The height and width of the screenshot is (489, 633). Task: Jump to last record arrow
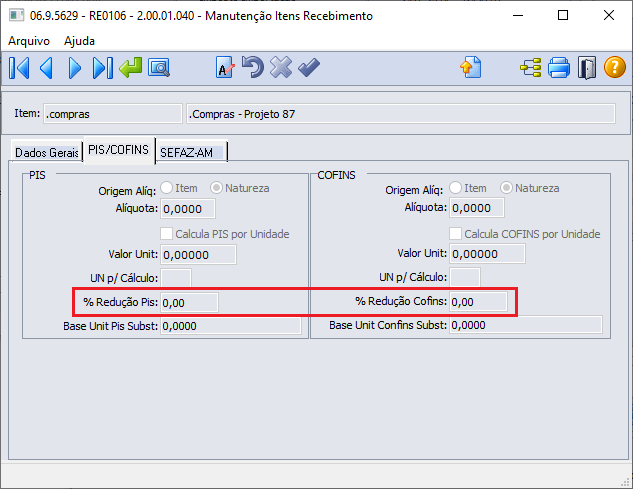pyautogui.click(x=103, y=67)
